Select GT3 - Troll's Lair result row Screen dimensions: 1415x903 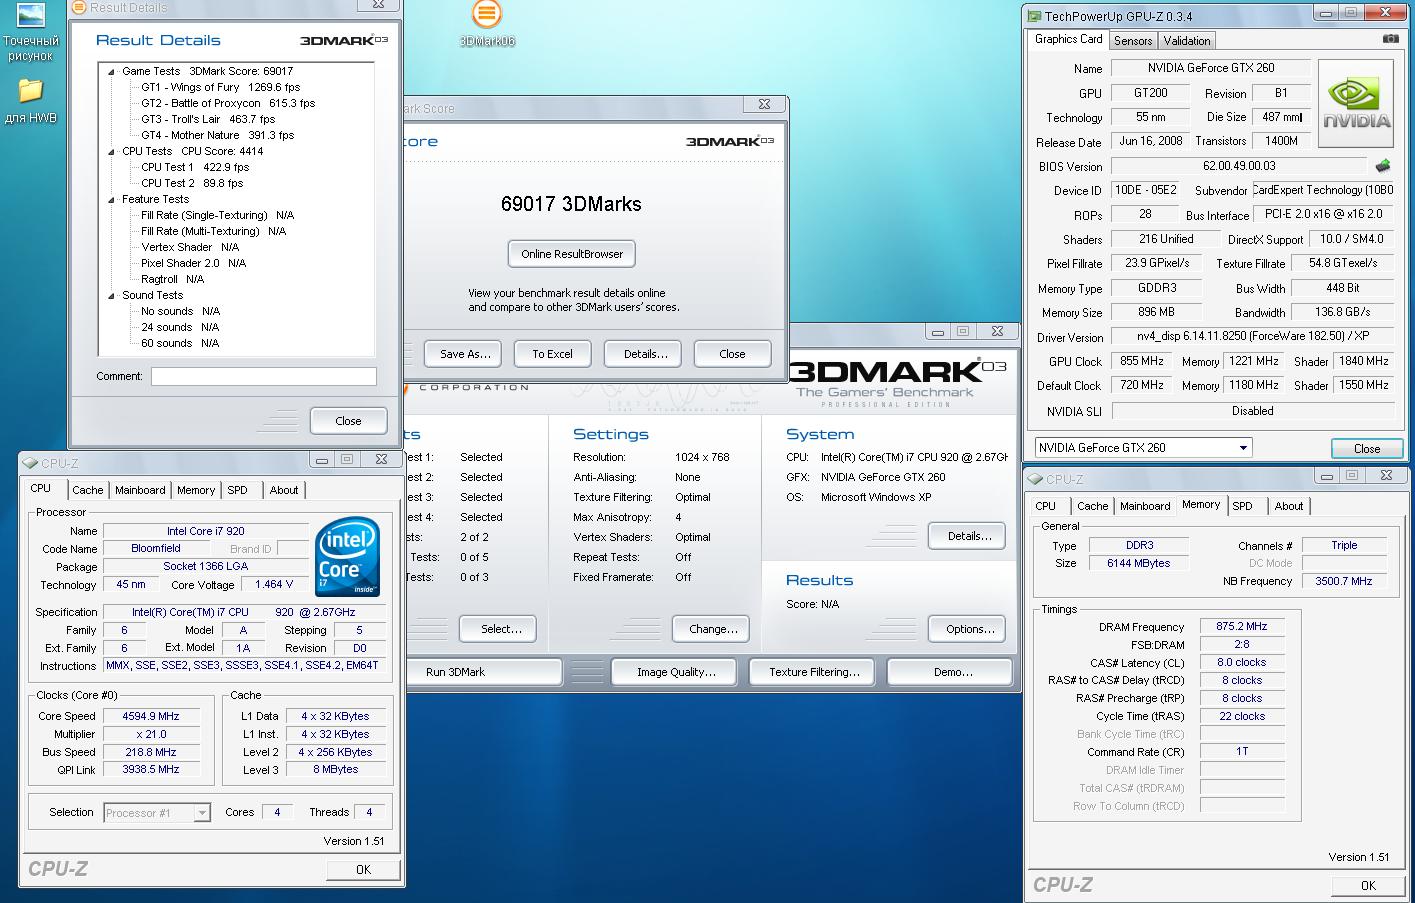pyautogui.click(x=208, y=119)
